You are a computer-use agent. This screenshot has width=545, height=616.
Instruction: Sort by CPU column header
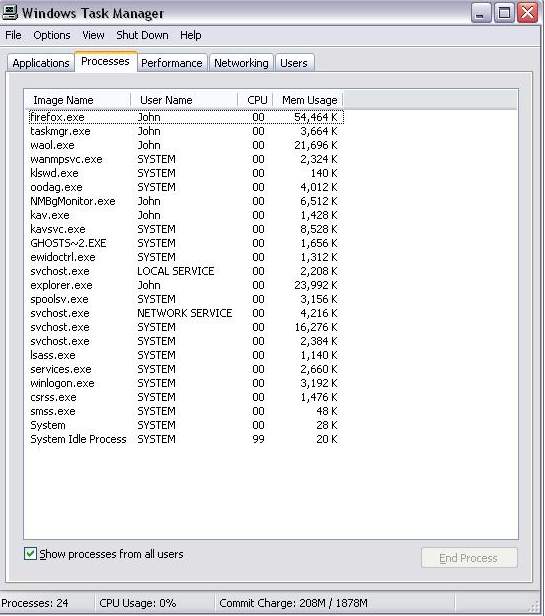coord(255,100)
